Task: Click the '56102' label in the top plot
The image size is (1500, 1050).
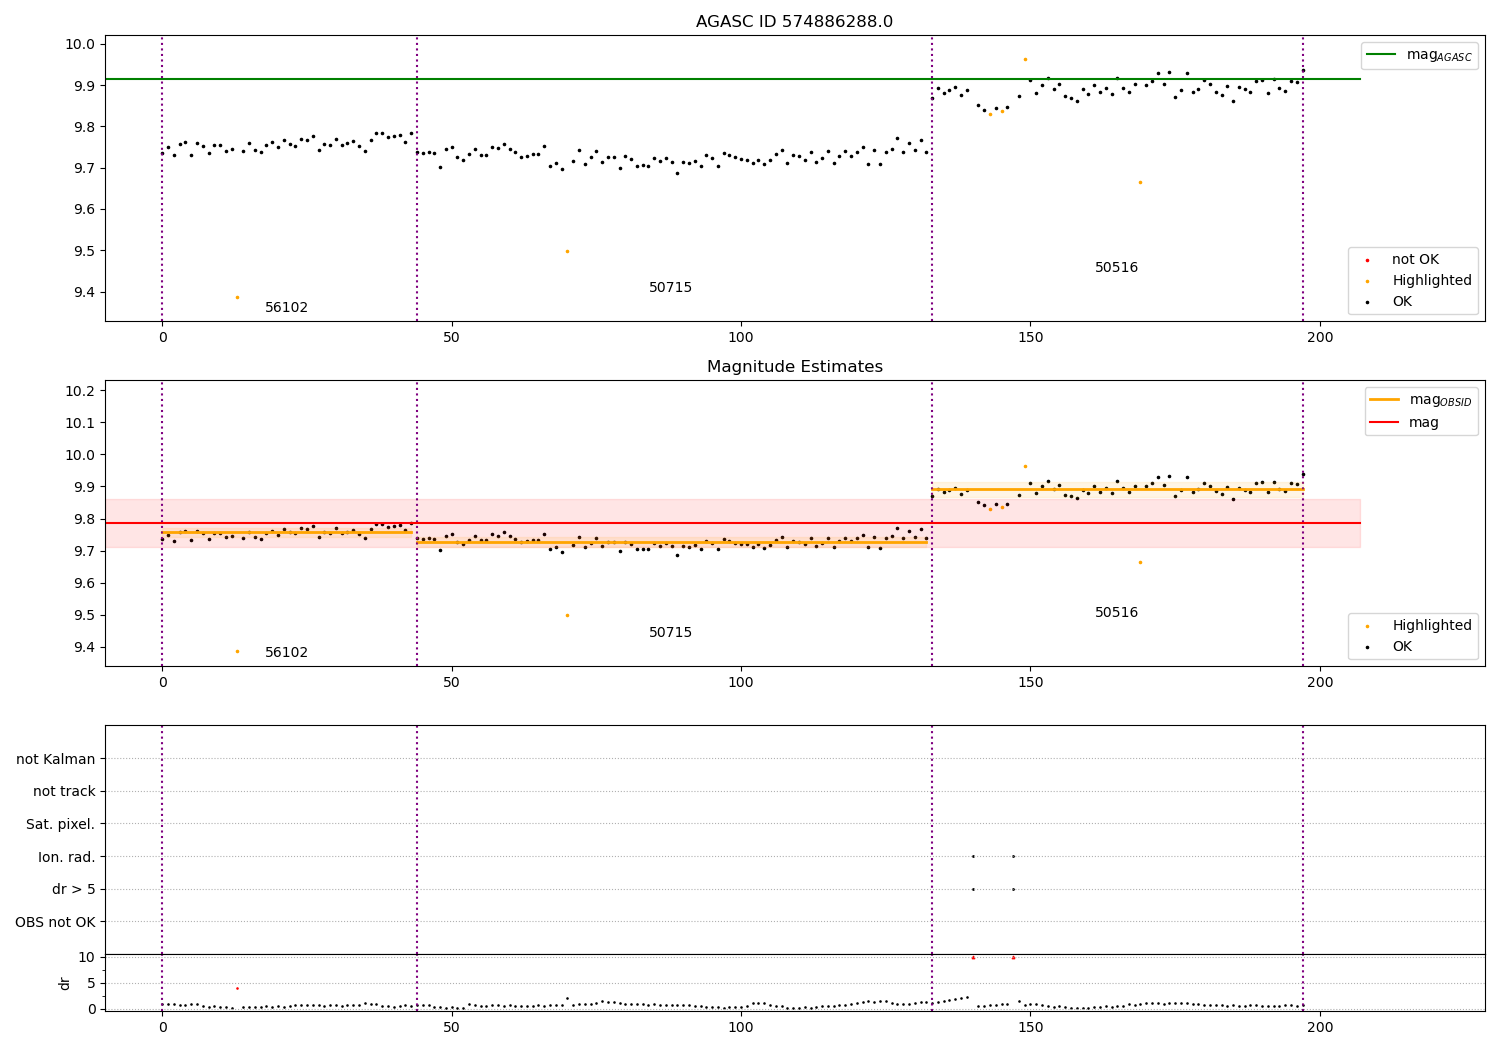Action: (287, 308)
